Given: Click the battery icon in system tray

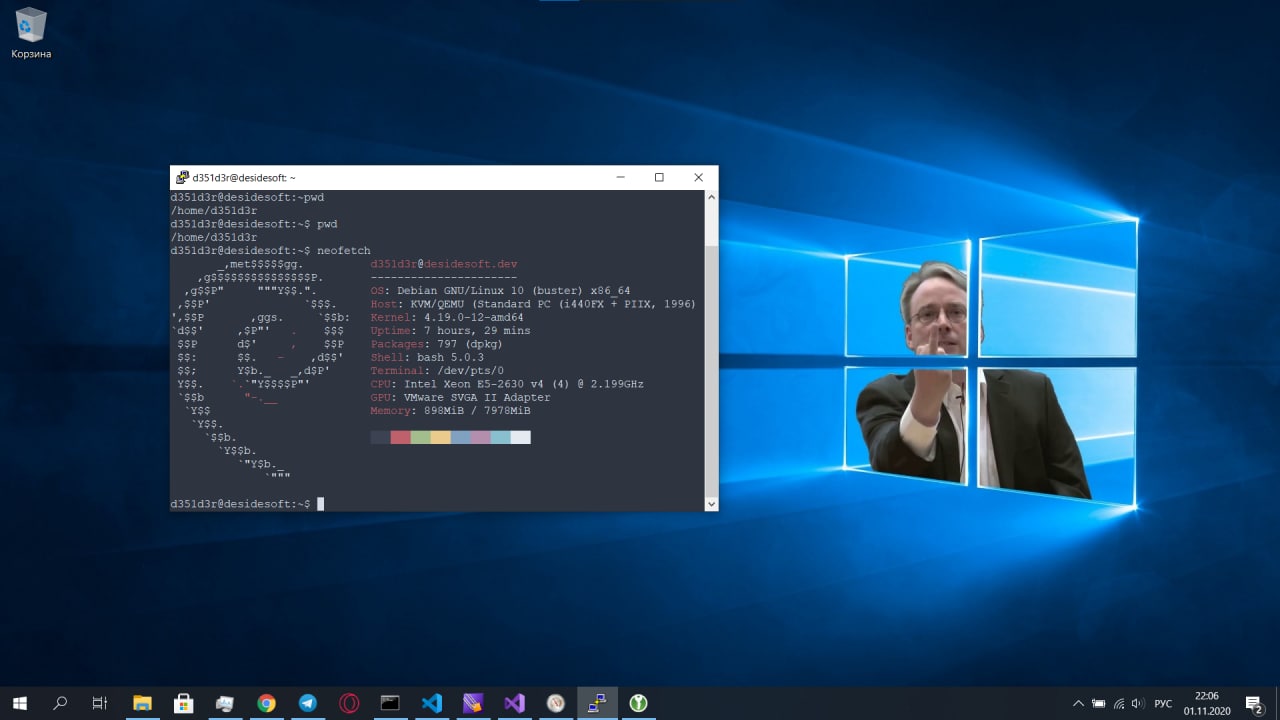Looking at the screenshot, I should (x=1098, y=703).
